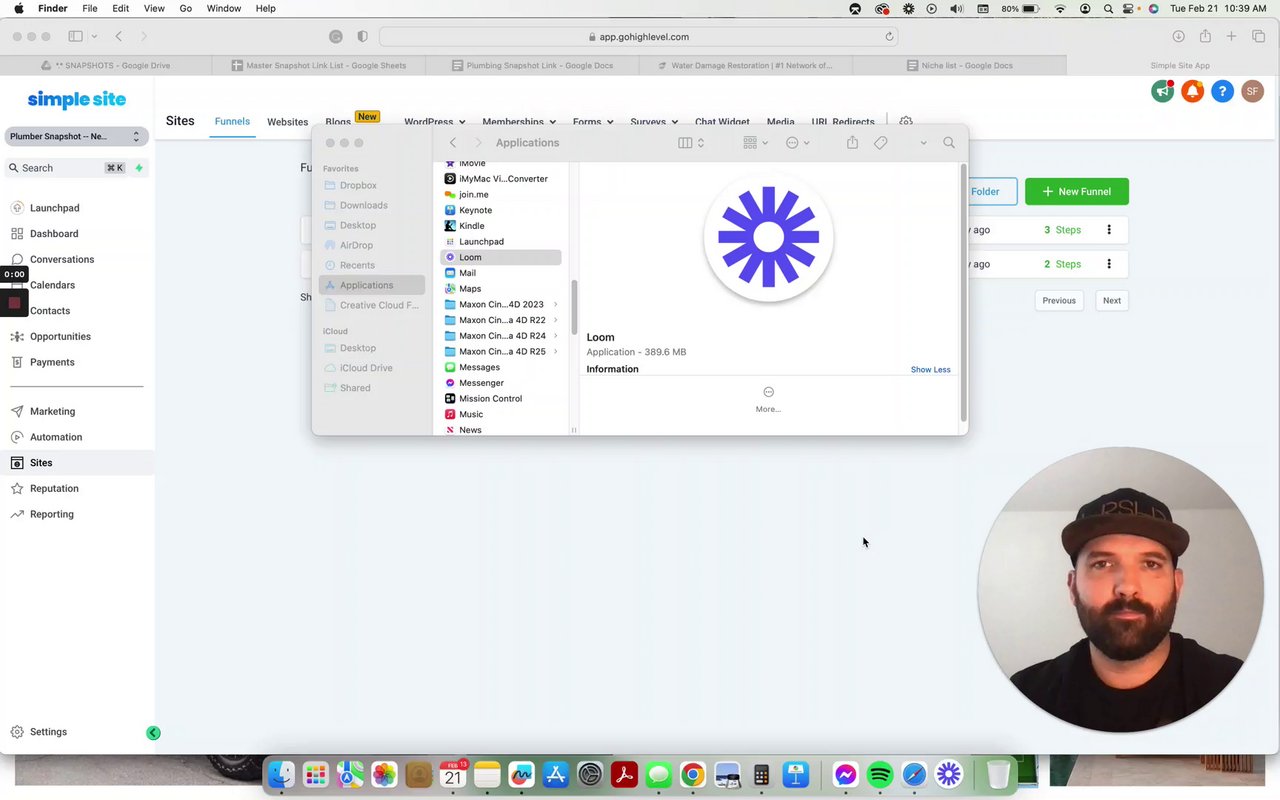The height and width of the screenshot is (800, 1280).
Task: Click the Finder app list scrollbar
Action: 574,307
